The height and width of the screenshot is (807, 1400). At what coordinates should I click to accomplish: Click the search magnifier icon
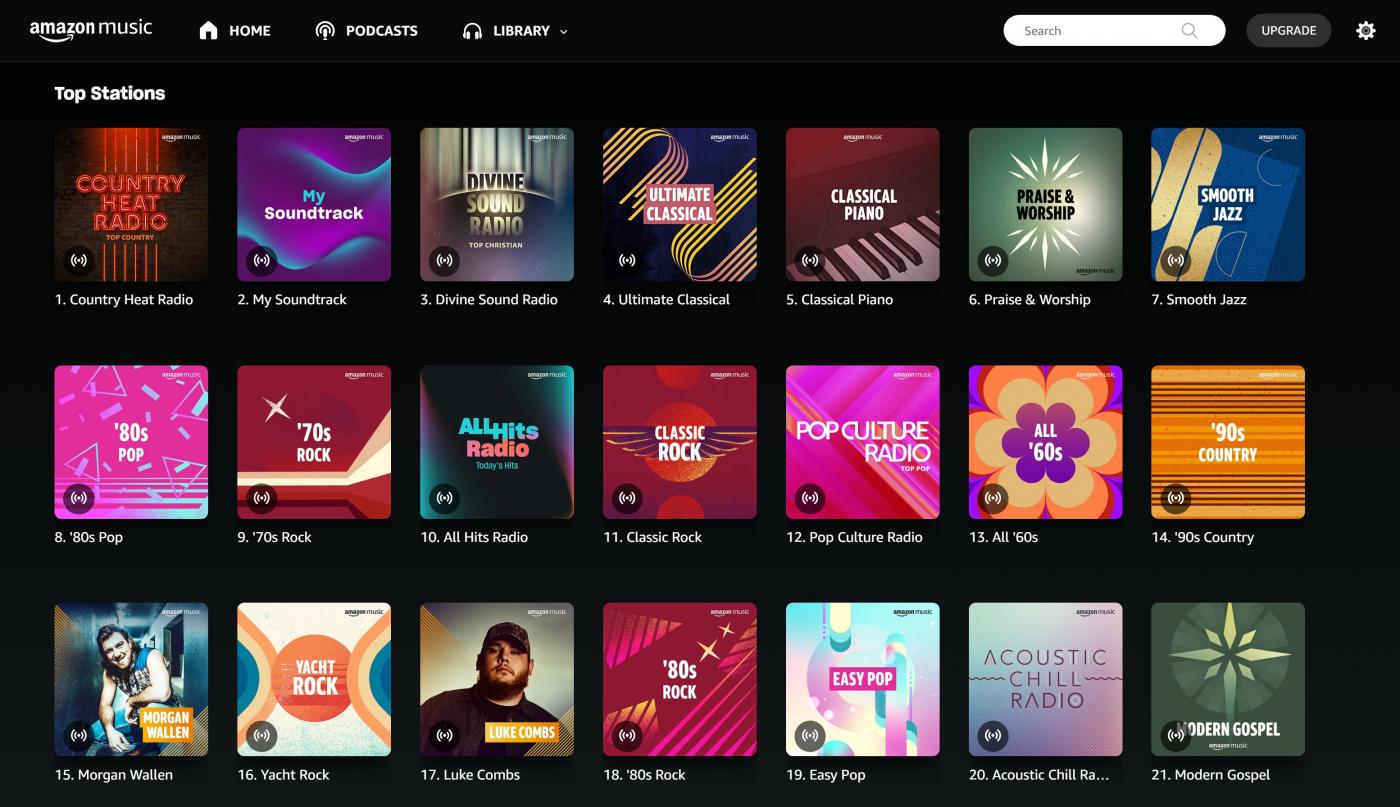click(x=1189, y=31)
